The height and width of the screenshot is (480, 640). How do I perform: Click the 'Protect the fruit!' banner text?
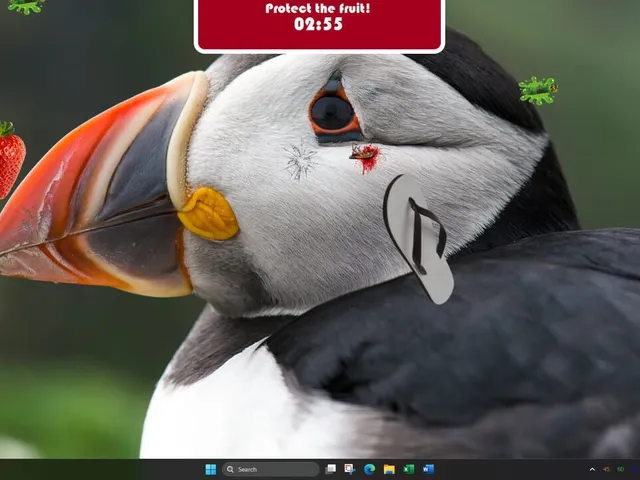[x=318, y=8]
